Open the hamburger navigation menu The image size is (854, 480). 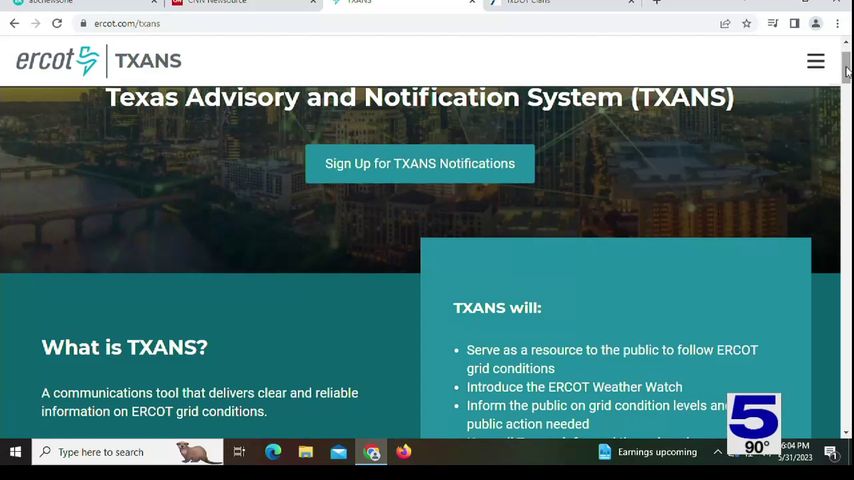click(x=815, y=61)
